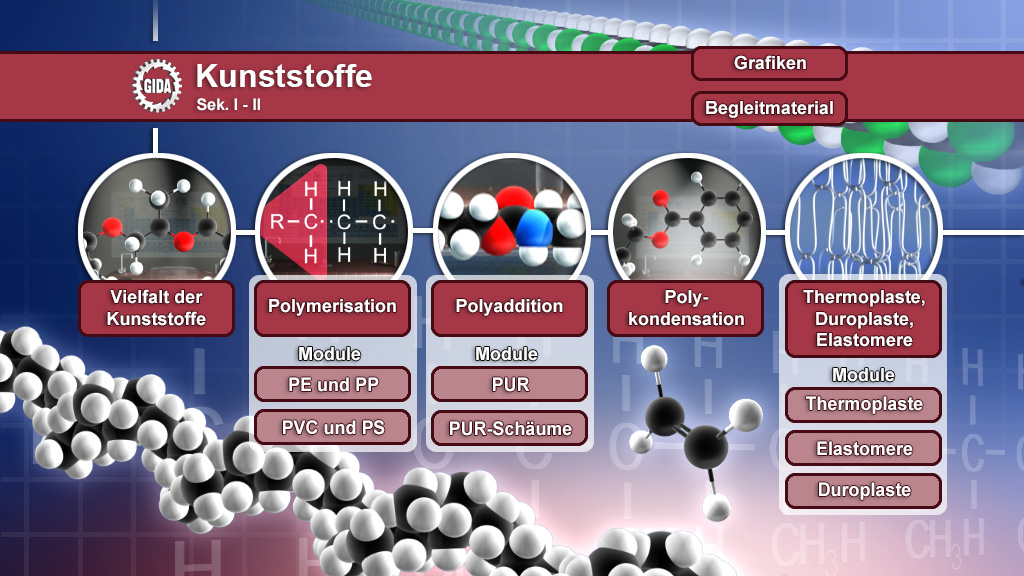
Task: Open Thermoplaste, Duroplaste, Elastomere chapter
Action: 863,318
